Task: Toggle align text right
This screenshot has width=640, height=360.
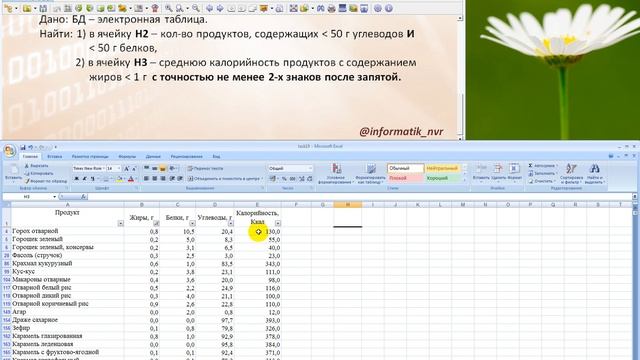Action: (x=163, y=179)
